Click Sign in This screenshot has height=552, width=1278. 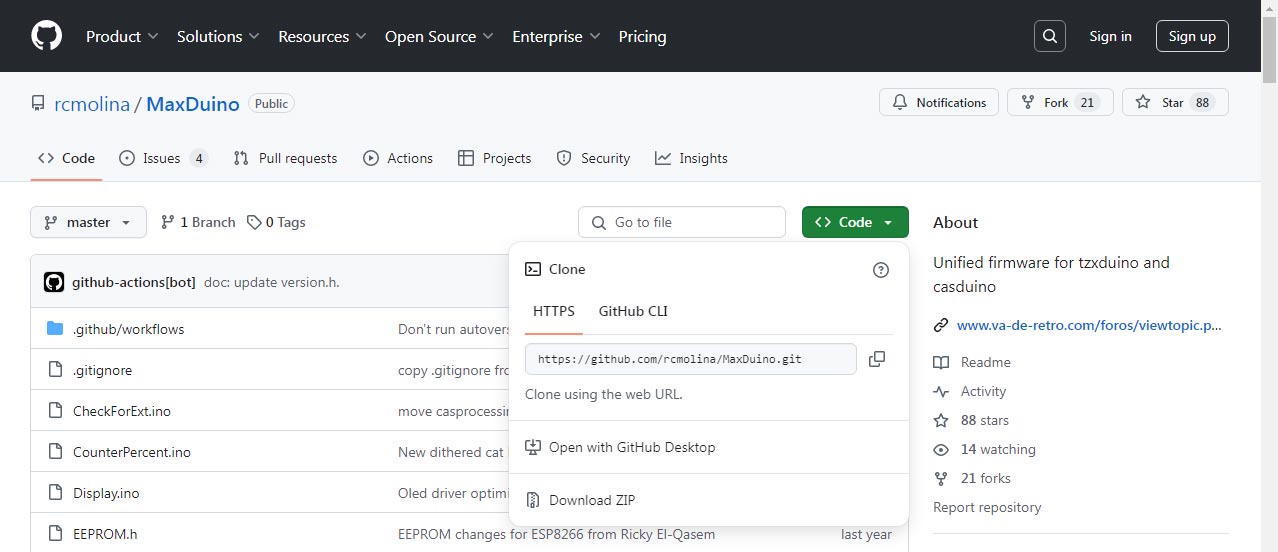(x=1110, y=36)
